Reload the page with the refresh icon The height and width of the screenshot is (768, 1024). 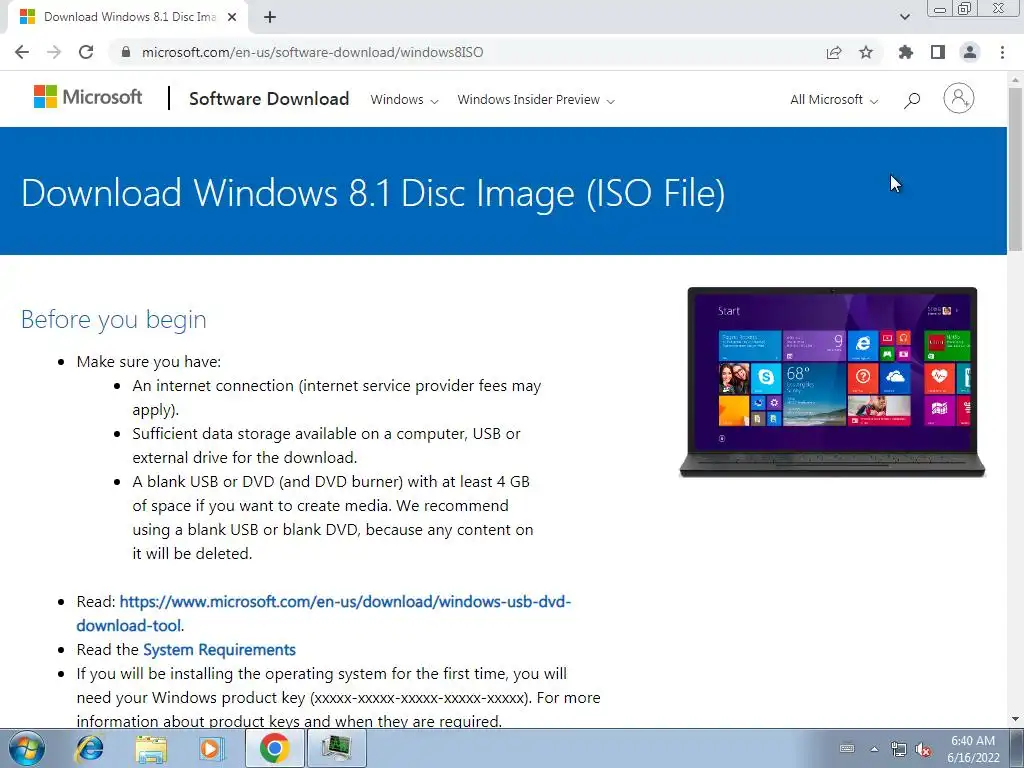pyautogui.click(x=86, y=52)
